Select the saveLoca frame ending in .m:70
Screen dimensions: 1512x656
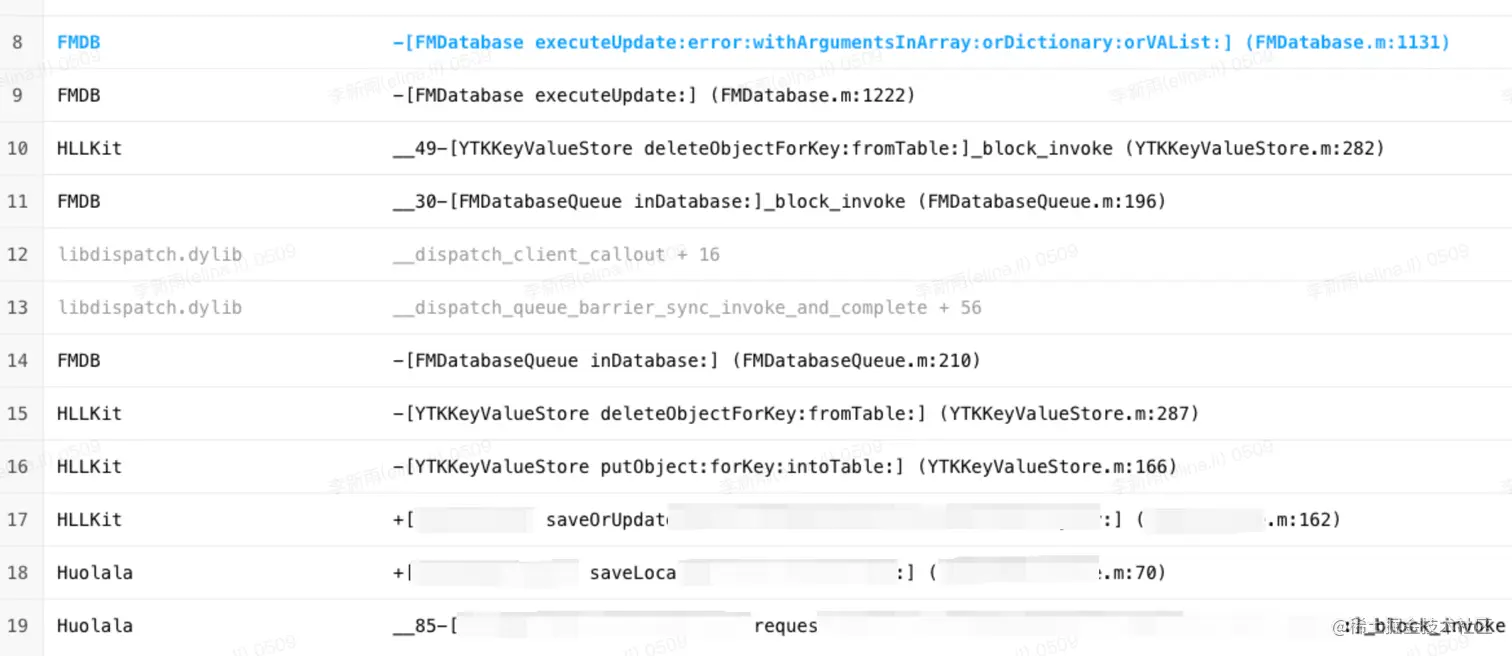[x=780, y=573]
